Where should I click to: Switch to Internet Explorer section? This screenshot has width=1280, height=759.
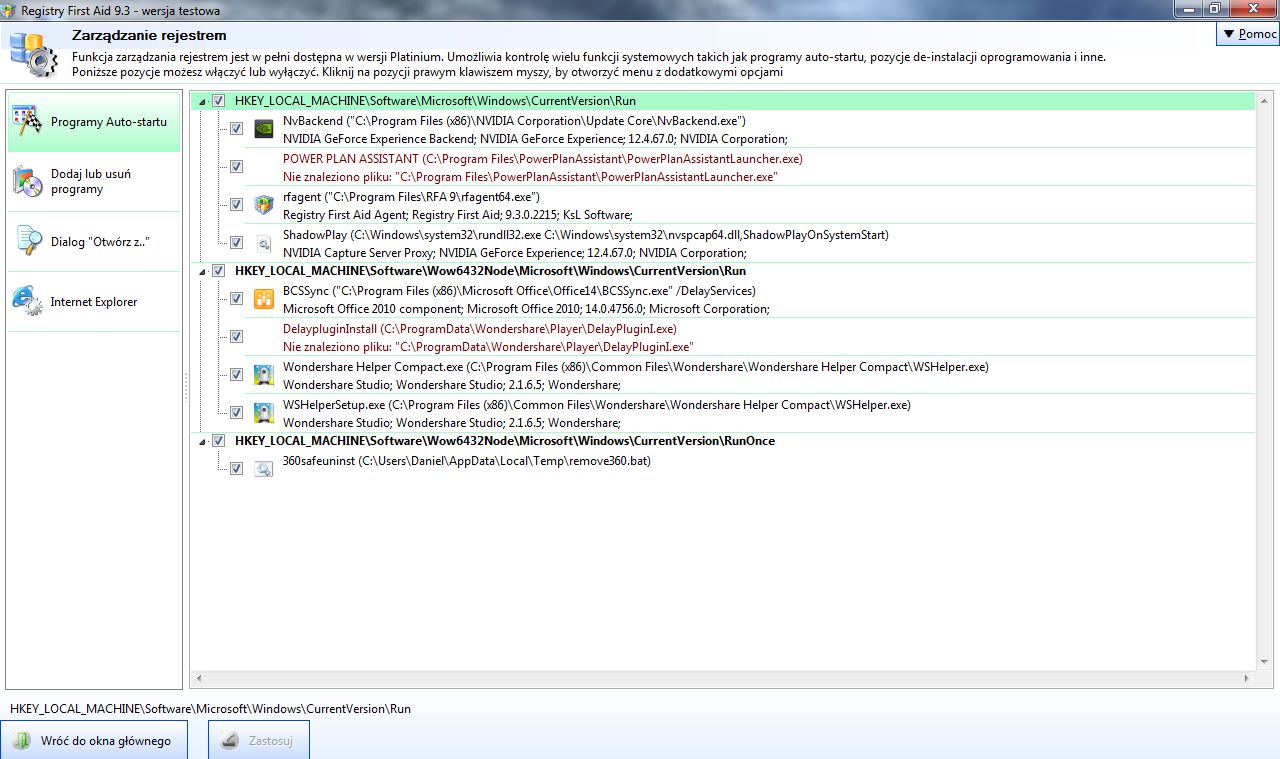click(94, 302)
